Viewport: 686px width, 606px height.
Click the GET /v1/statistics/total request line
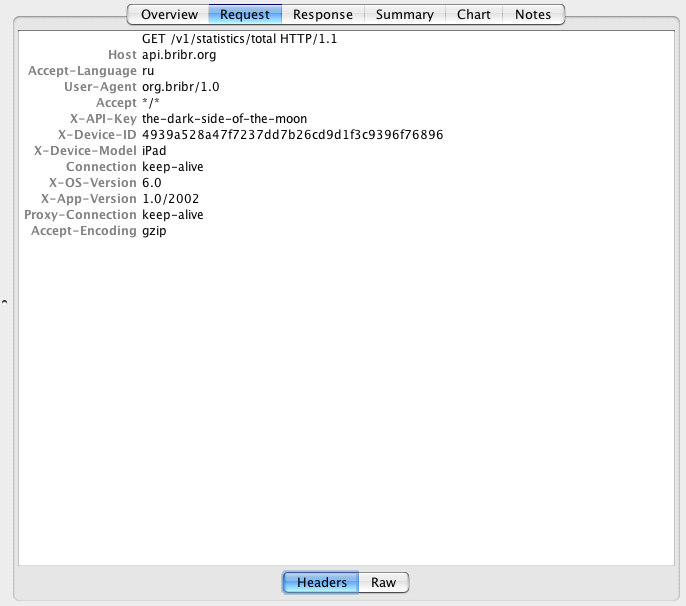click(239, 39)
